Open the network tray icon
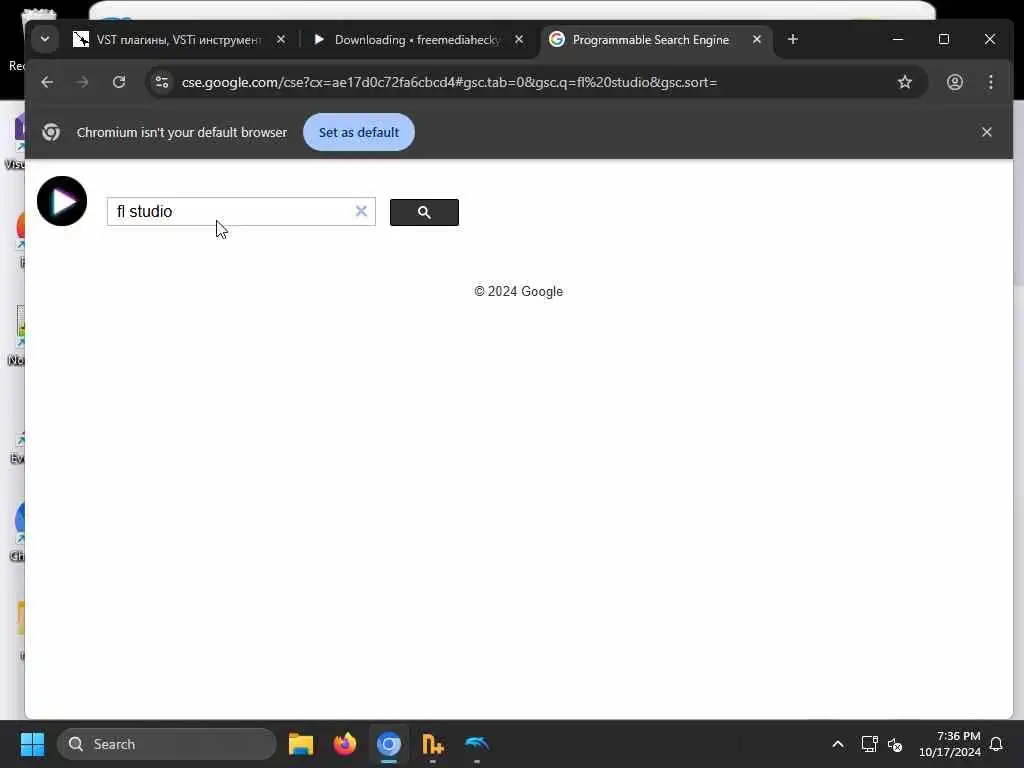This screenshot has width=1024, height=768. (869, 744)
